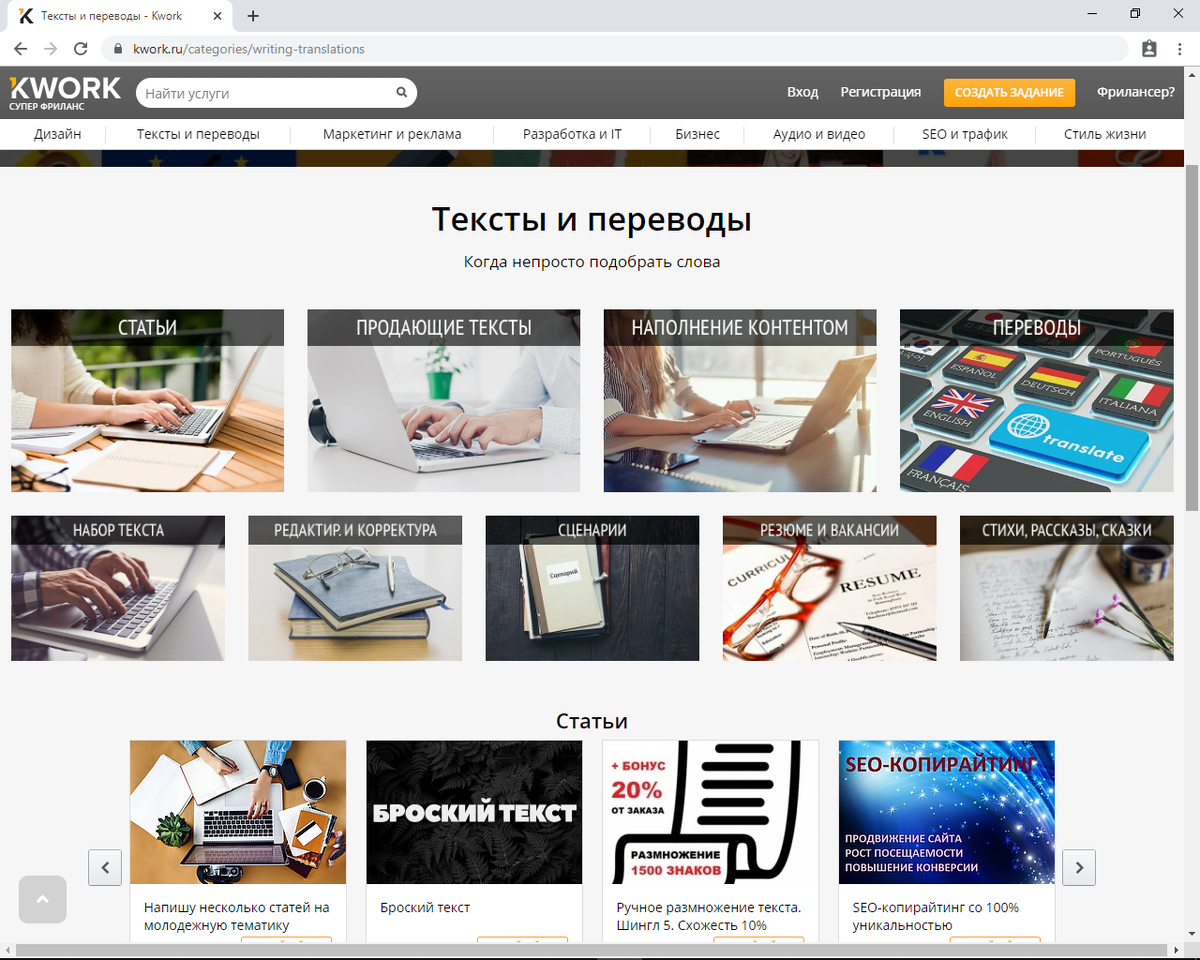Open the Тексты и переводы menu item
Image resolution: width=1200 pixels, height=960 pixels.
click(x=198, y=134)
